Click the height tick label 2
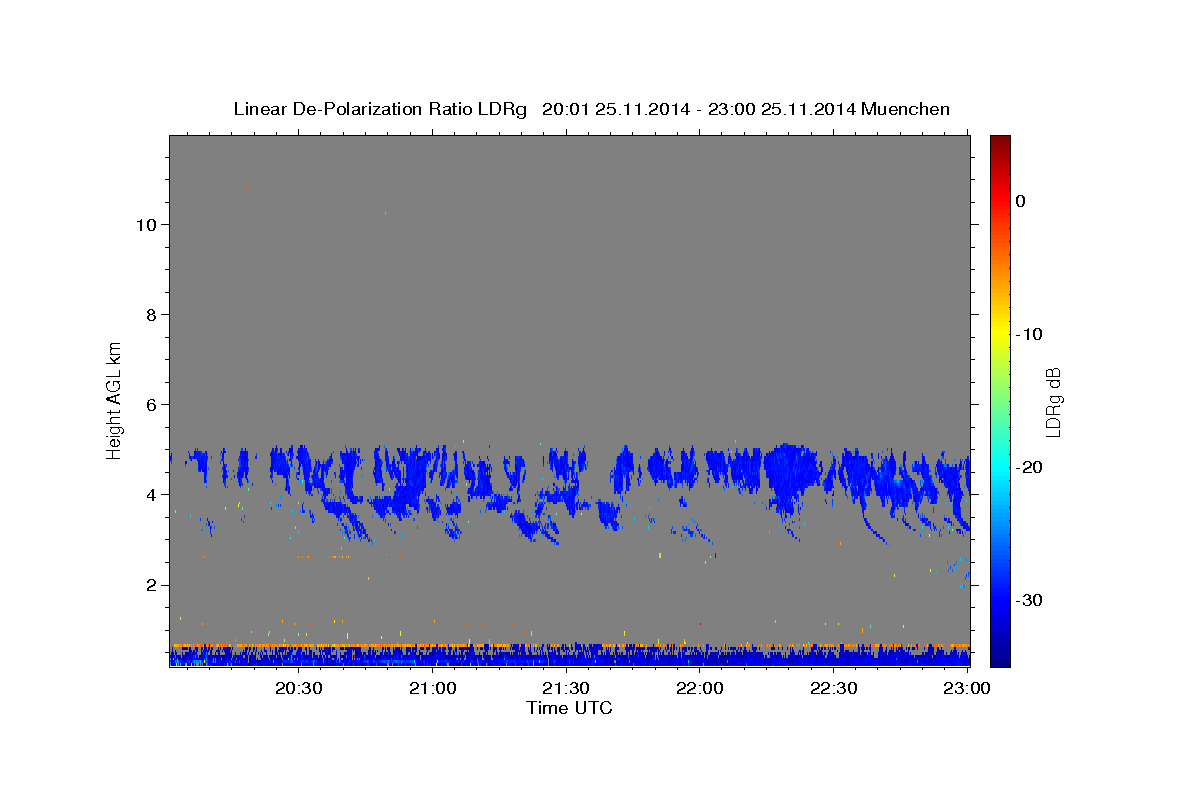The image size is (1200, 800). tap(149, 585)
